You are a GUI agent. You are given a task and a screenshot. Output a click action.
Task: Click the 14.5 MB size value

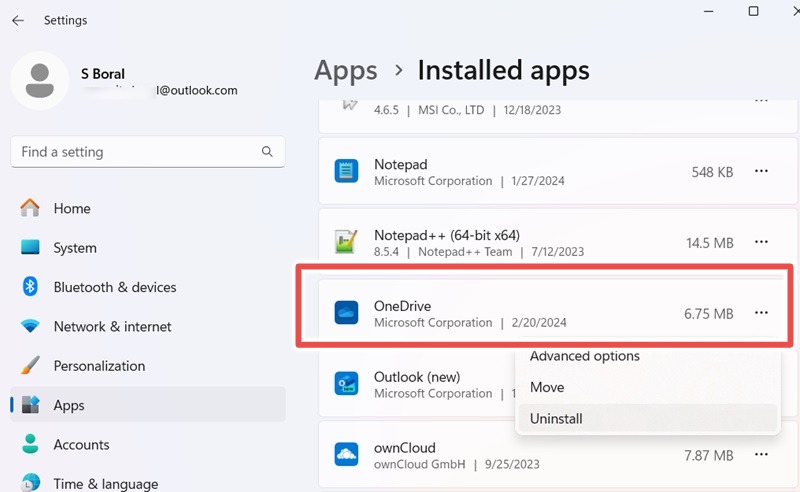point(710,243)
